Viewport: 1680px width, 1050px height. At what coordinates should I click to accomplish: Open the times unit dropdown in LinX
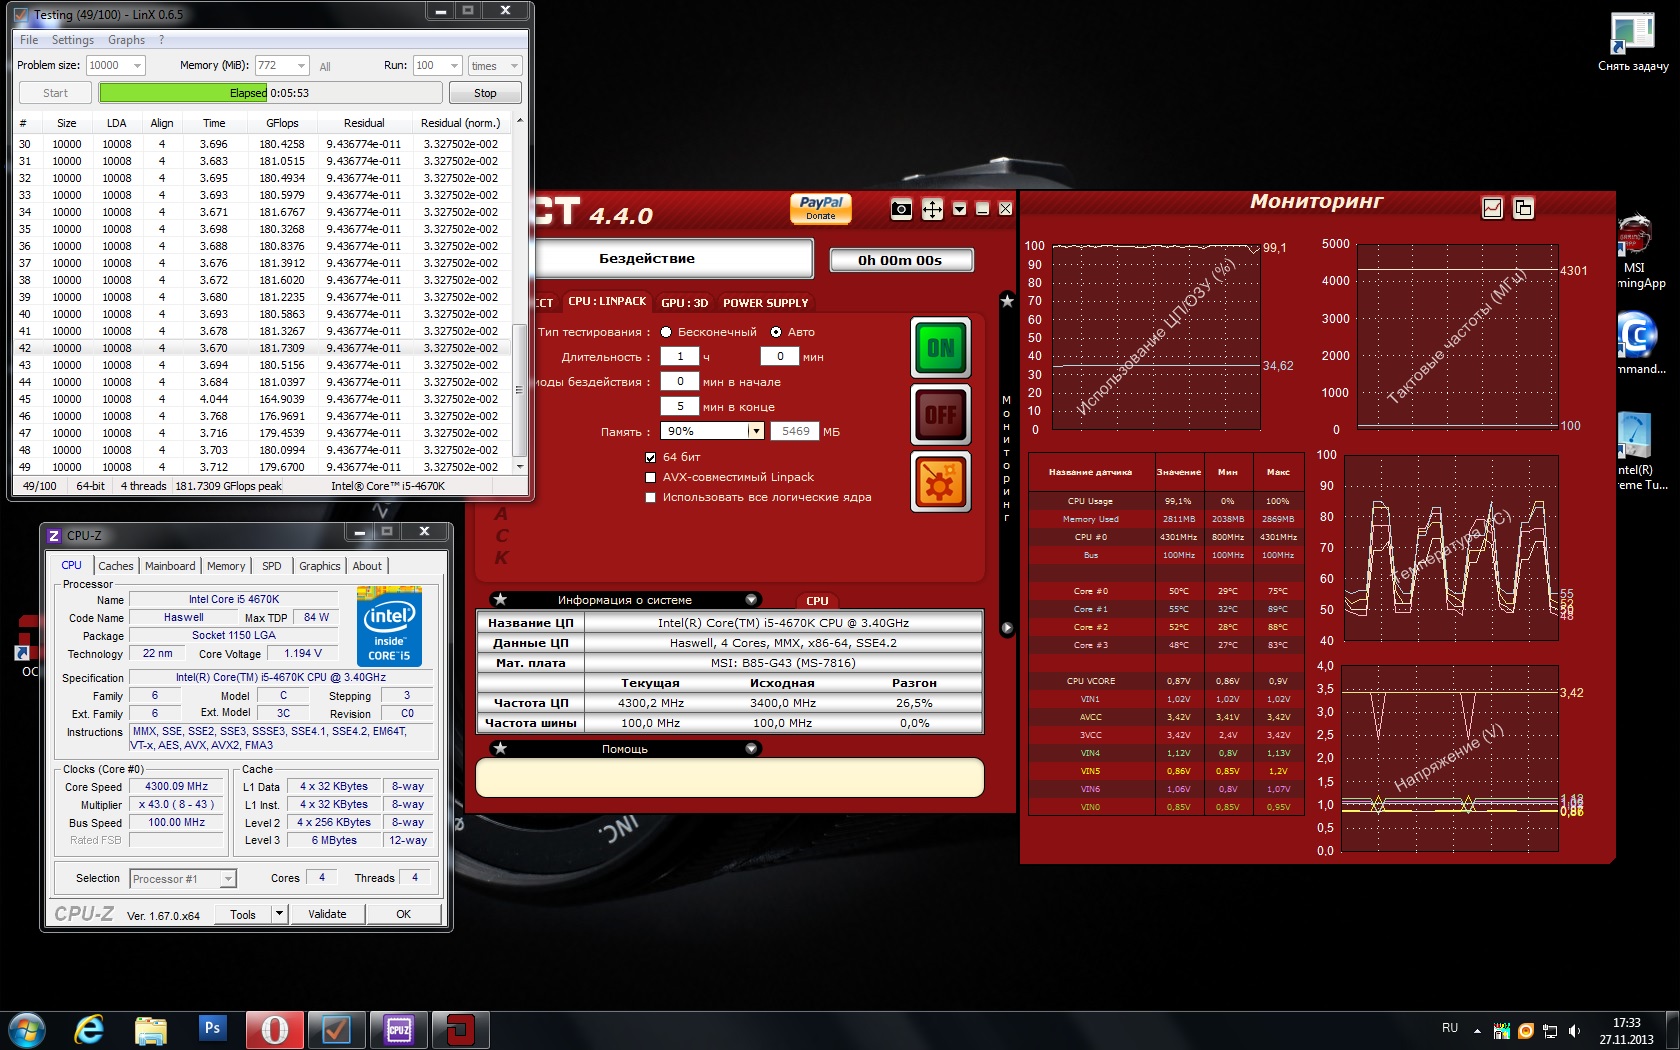point(495,66)
